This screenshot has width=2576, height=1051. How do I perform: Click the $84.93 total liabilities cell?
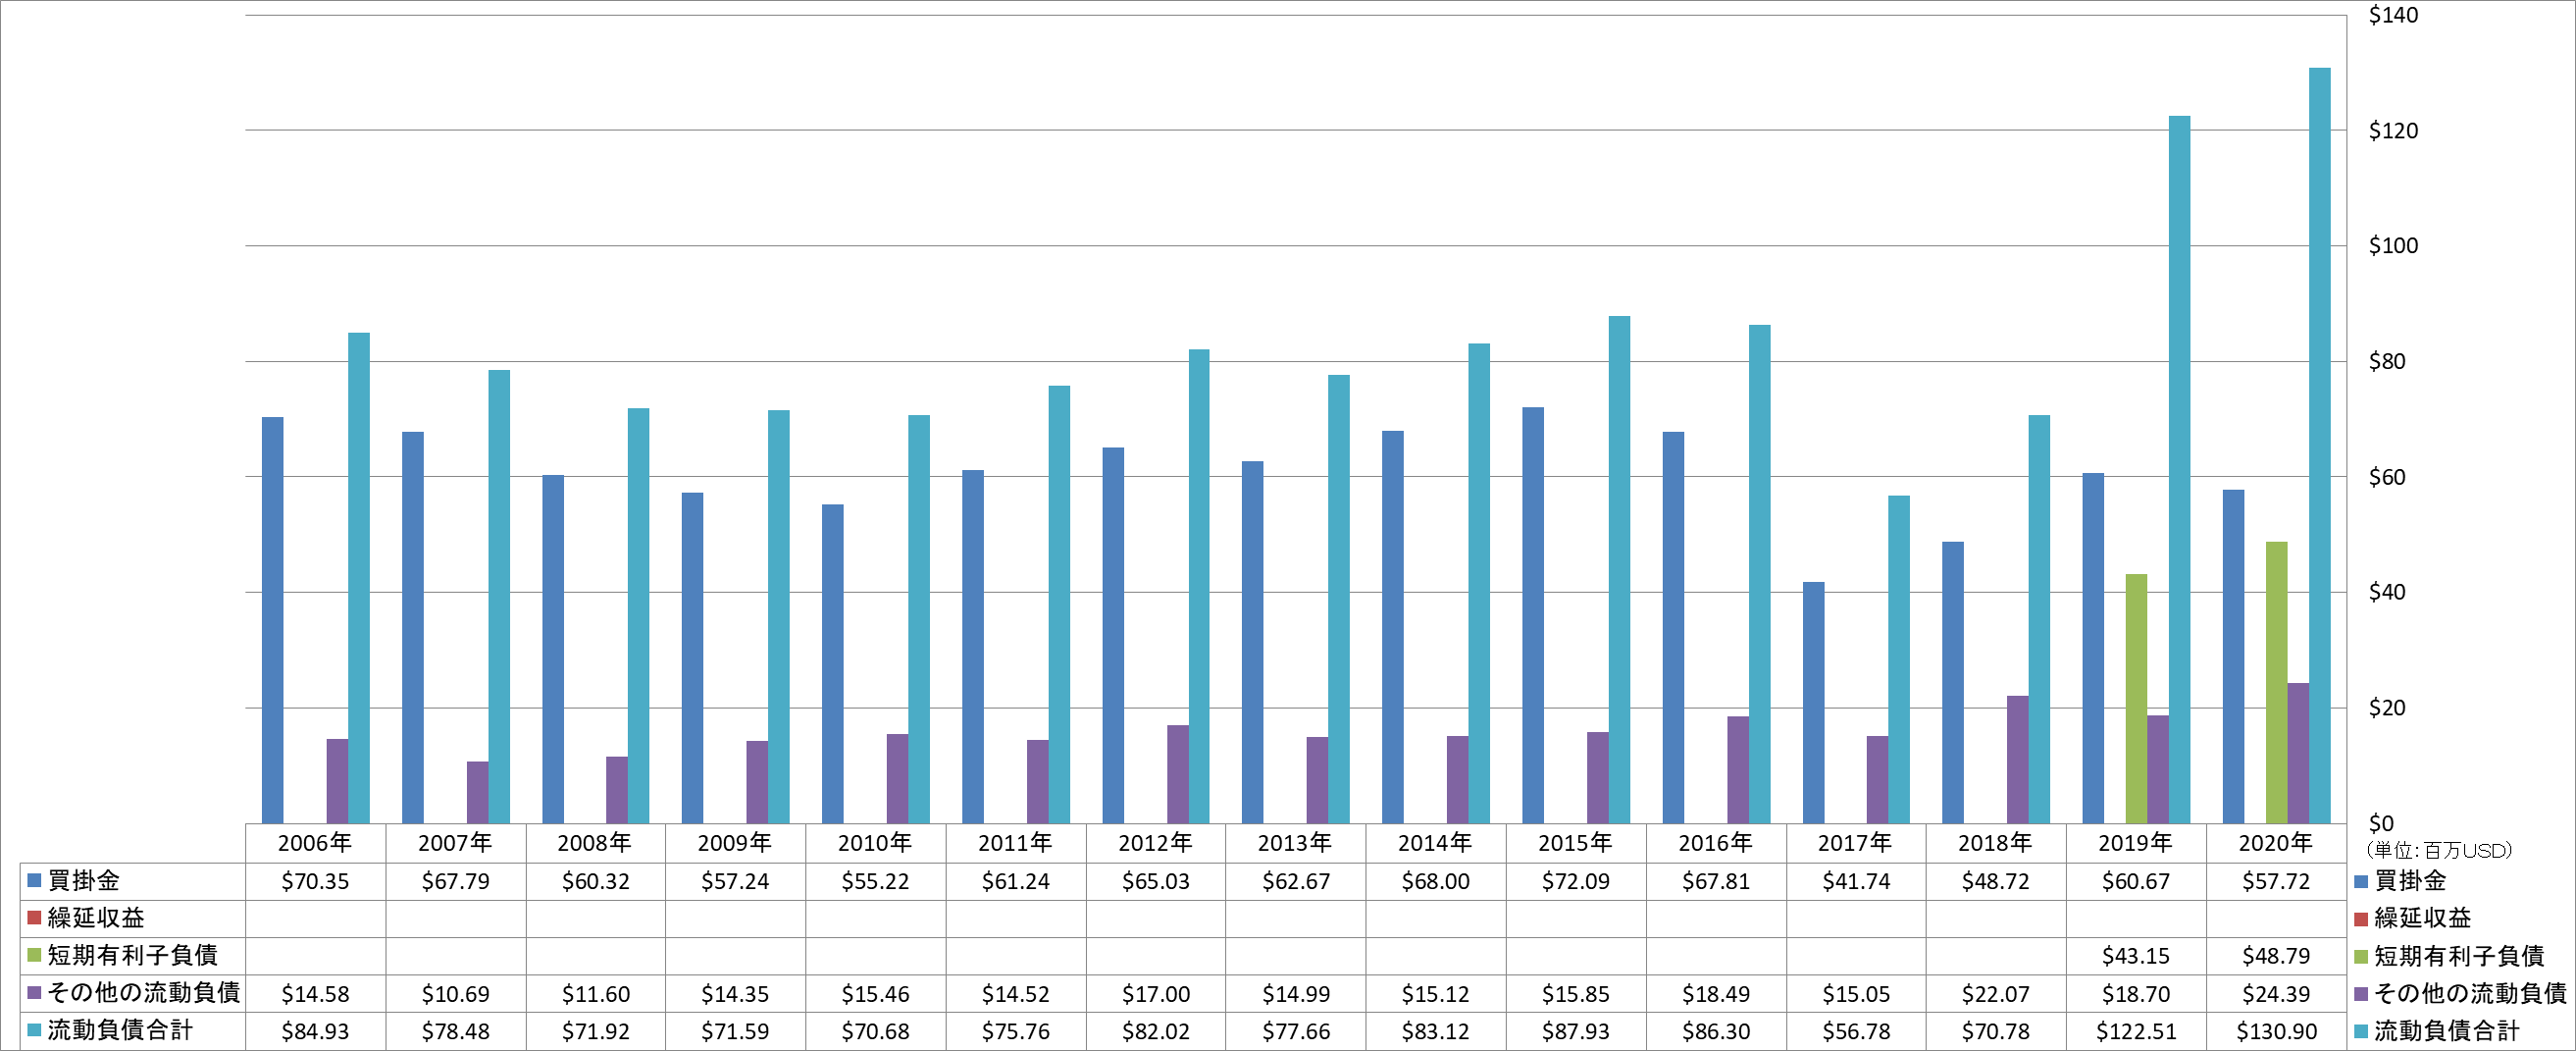click(315, 1031)
